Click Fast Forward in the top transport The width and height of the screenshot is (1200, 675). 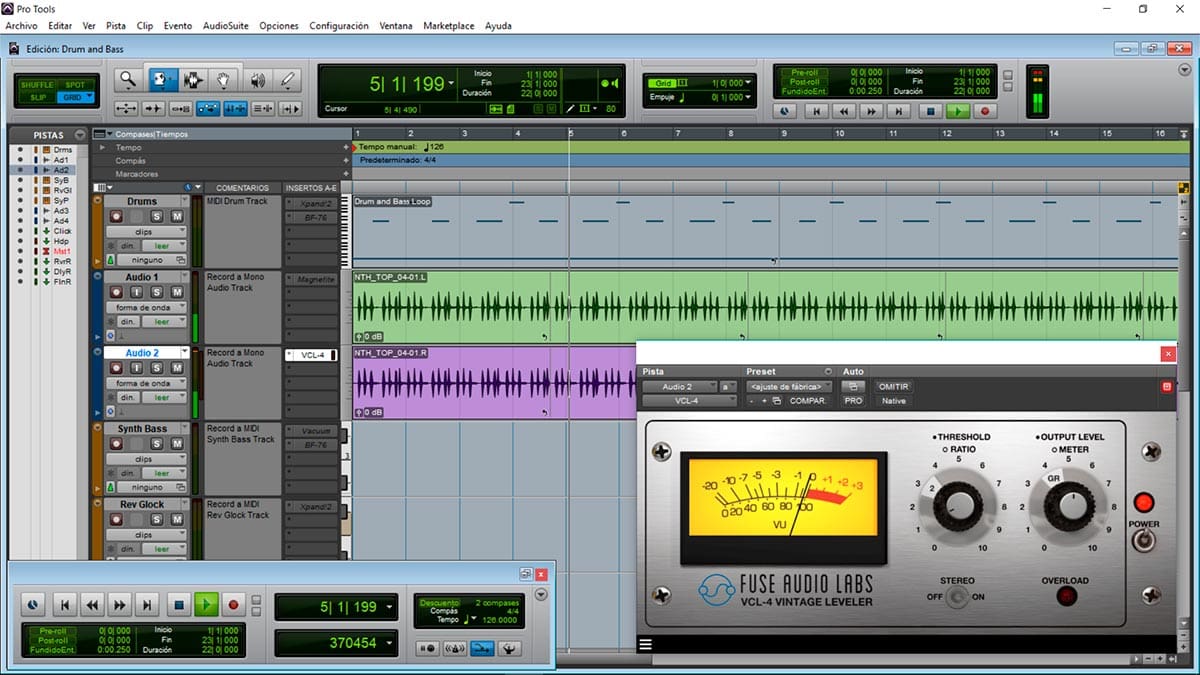[873, 112]
